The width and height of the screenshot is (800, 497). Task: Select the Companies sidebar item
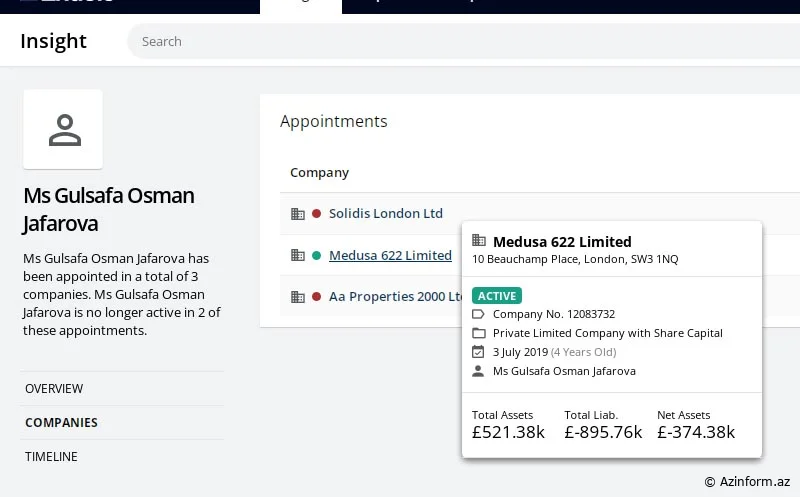point(61,422)
